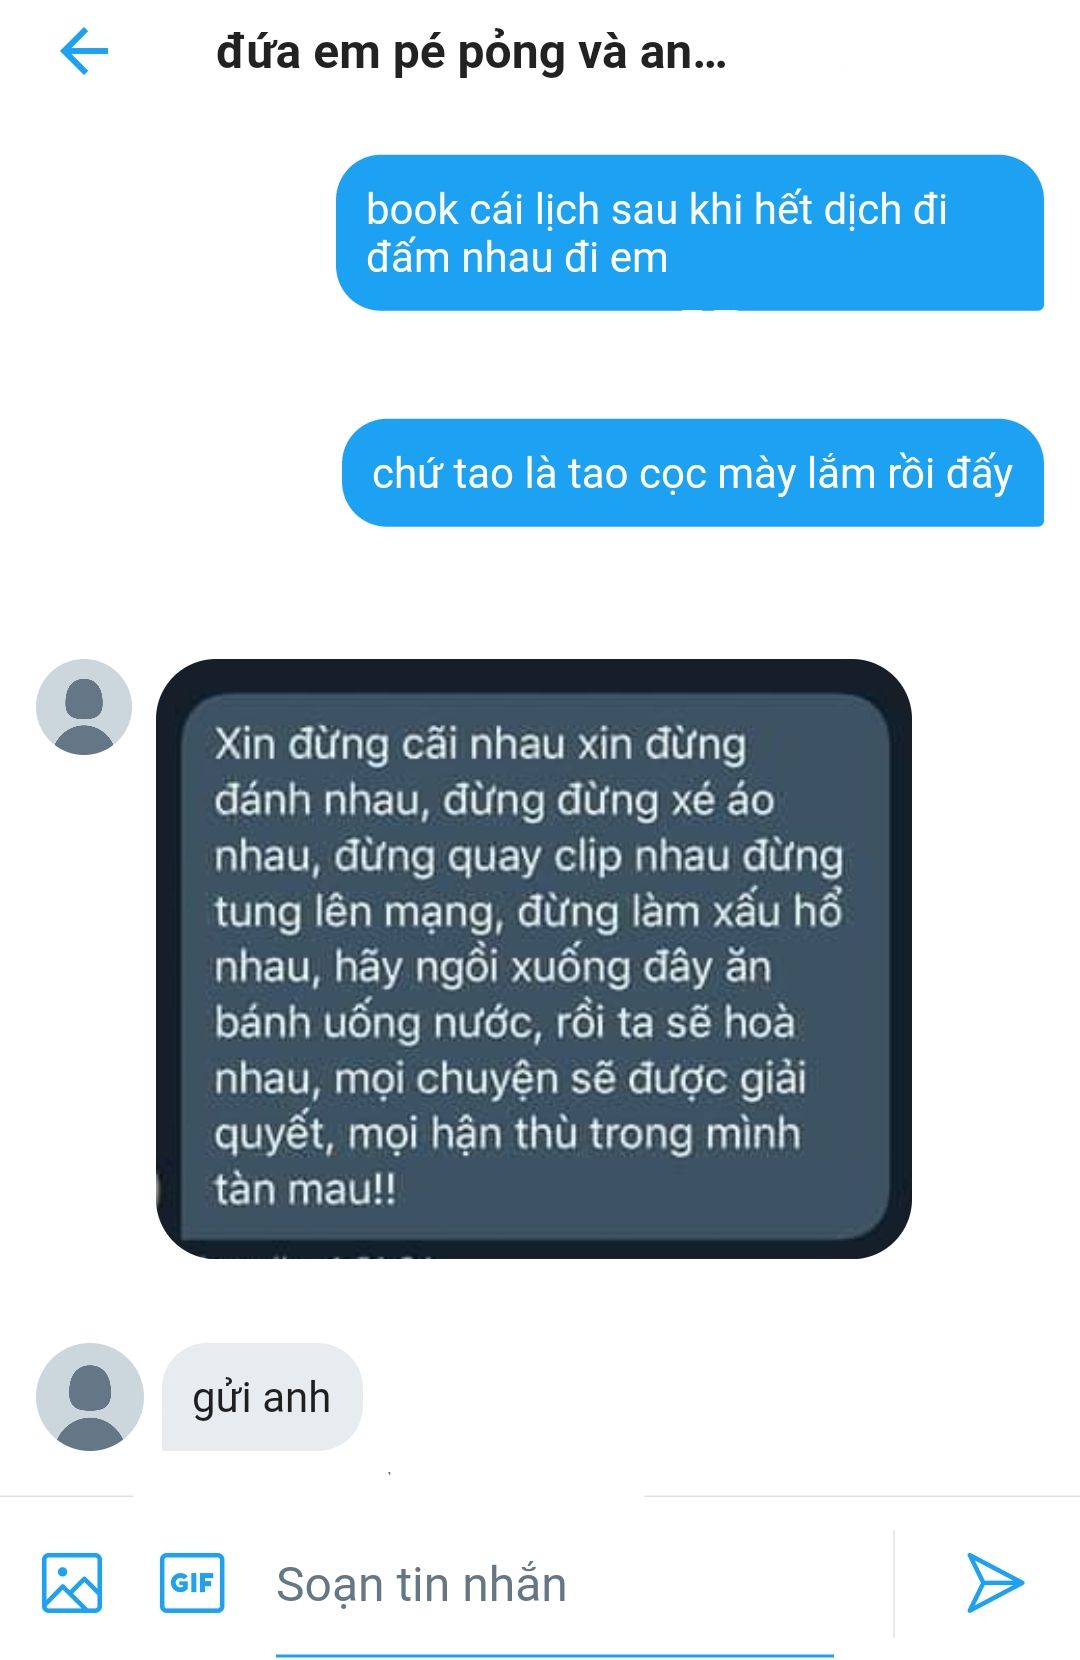Tap the "hãy ngồi xuống đây ăn" line

pyautogui.click(x=552, y=968)
